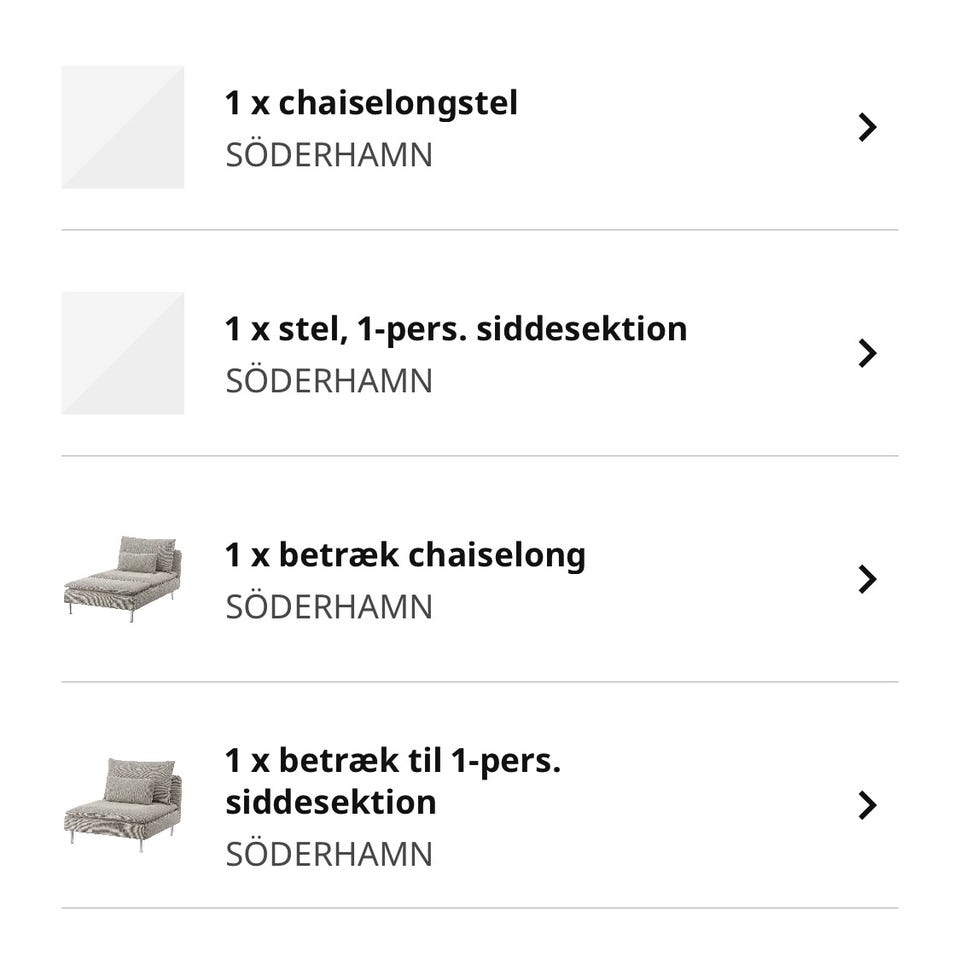
Task: Click SÖDERHAMN under stel, 1-pers. siddesektion
Action: click(329, 382)
